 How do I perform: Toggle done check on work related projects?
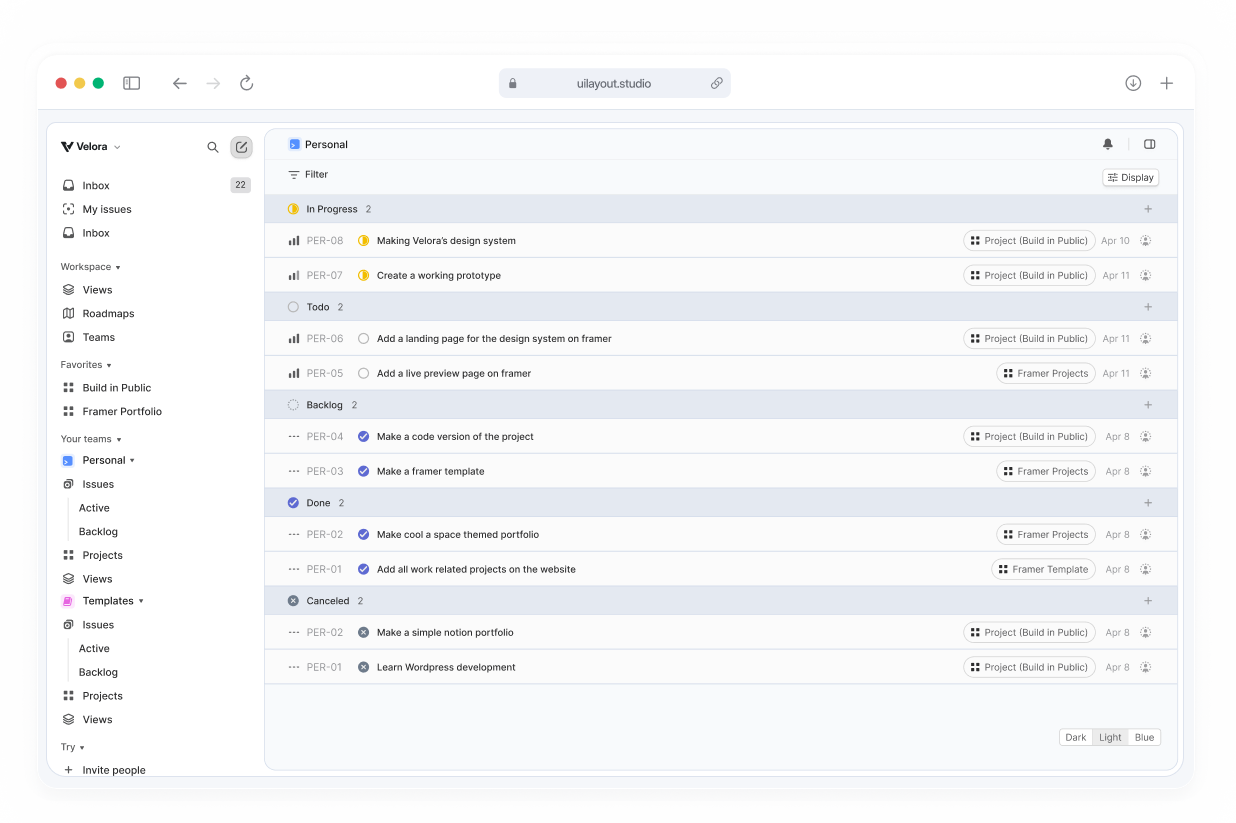click(x=364, y=570)
